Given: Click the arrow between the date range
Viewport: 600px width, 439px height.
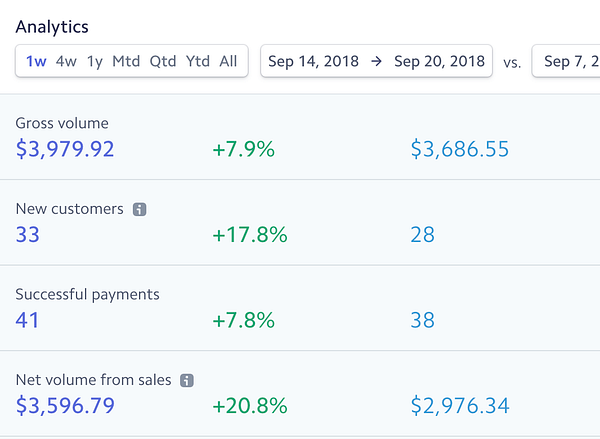Looking at the screenshot, I should click(x=377, y=61).
